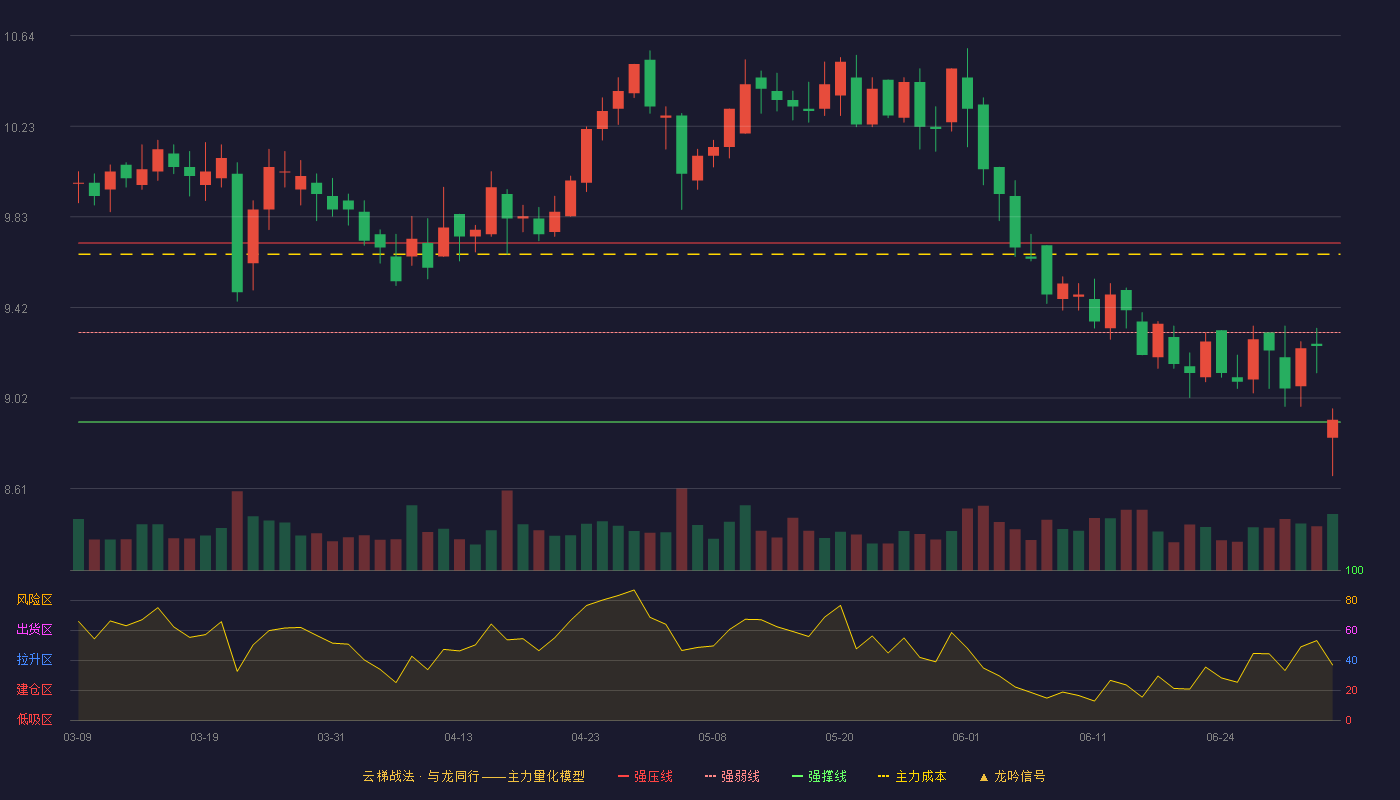This screenshot has width=1400, height=800.
Task: Click the 拉升区 zone label
Action: pos(34,660)
